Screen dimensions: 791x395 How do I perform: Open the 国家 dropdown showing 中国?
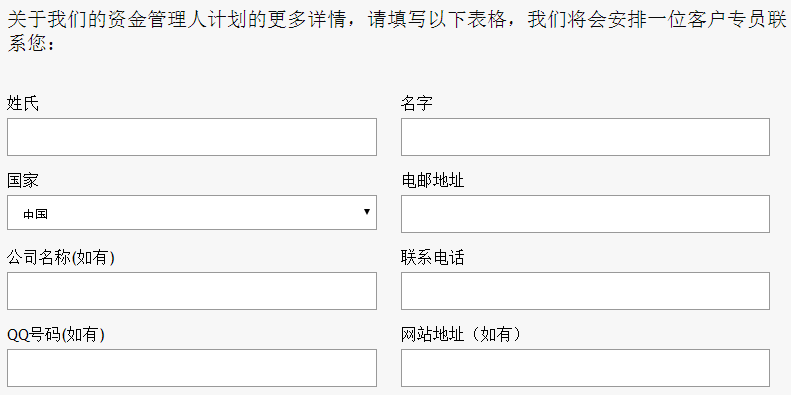[192, 212]
